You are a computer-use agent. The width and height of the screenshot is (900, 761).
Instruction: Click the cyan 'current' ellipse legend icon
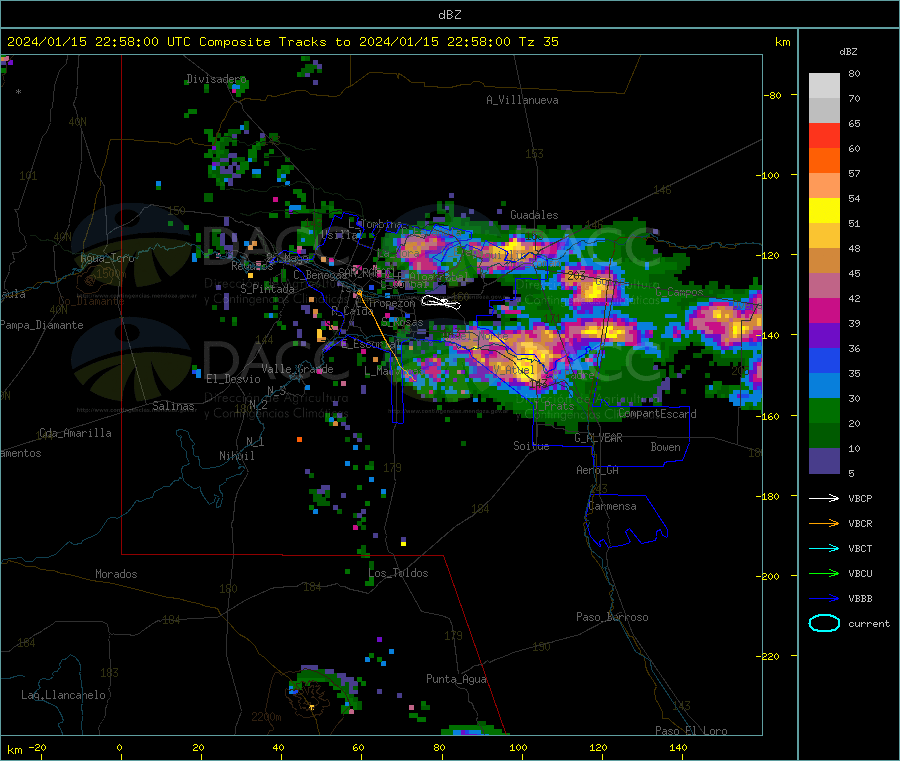(x=824, y=623)
